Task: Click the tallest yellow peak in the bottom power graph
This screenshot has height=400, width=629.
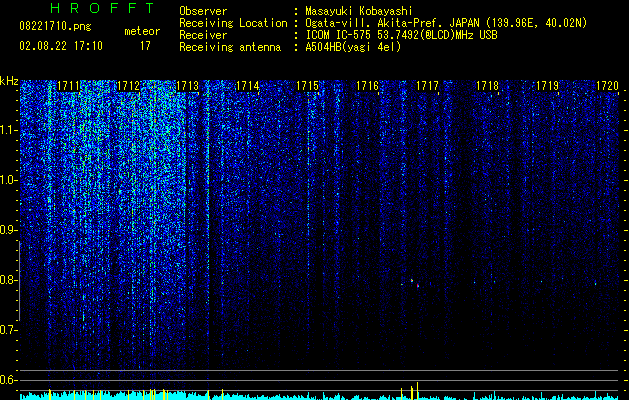Action: click(x=418, y=391)
